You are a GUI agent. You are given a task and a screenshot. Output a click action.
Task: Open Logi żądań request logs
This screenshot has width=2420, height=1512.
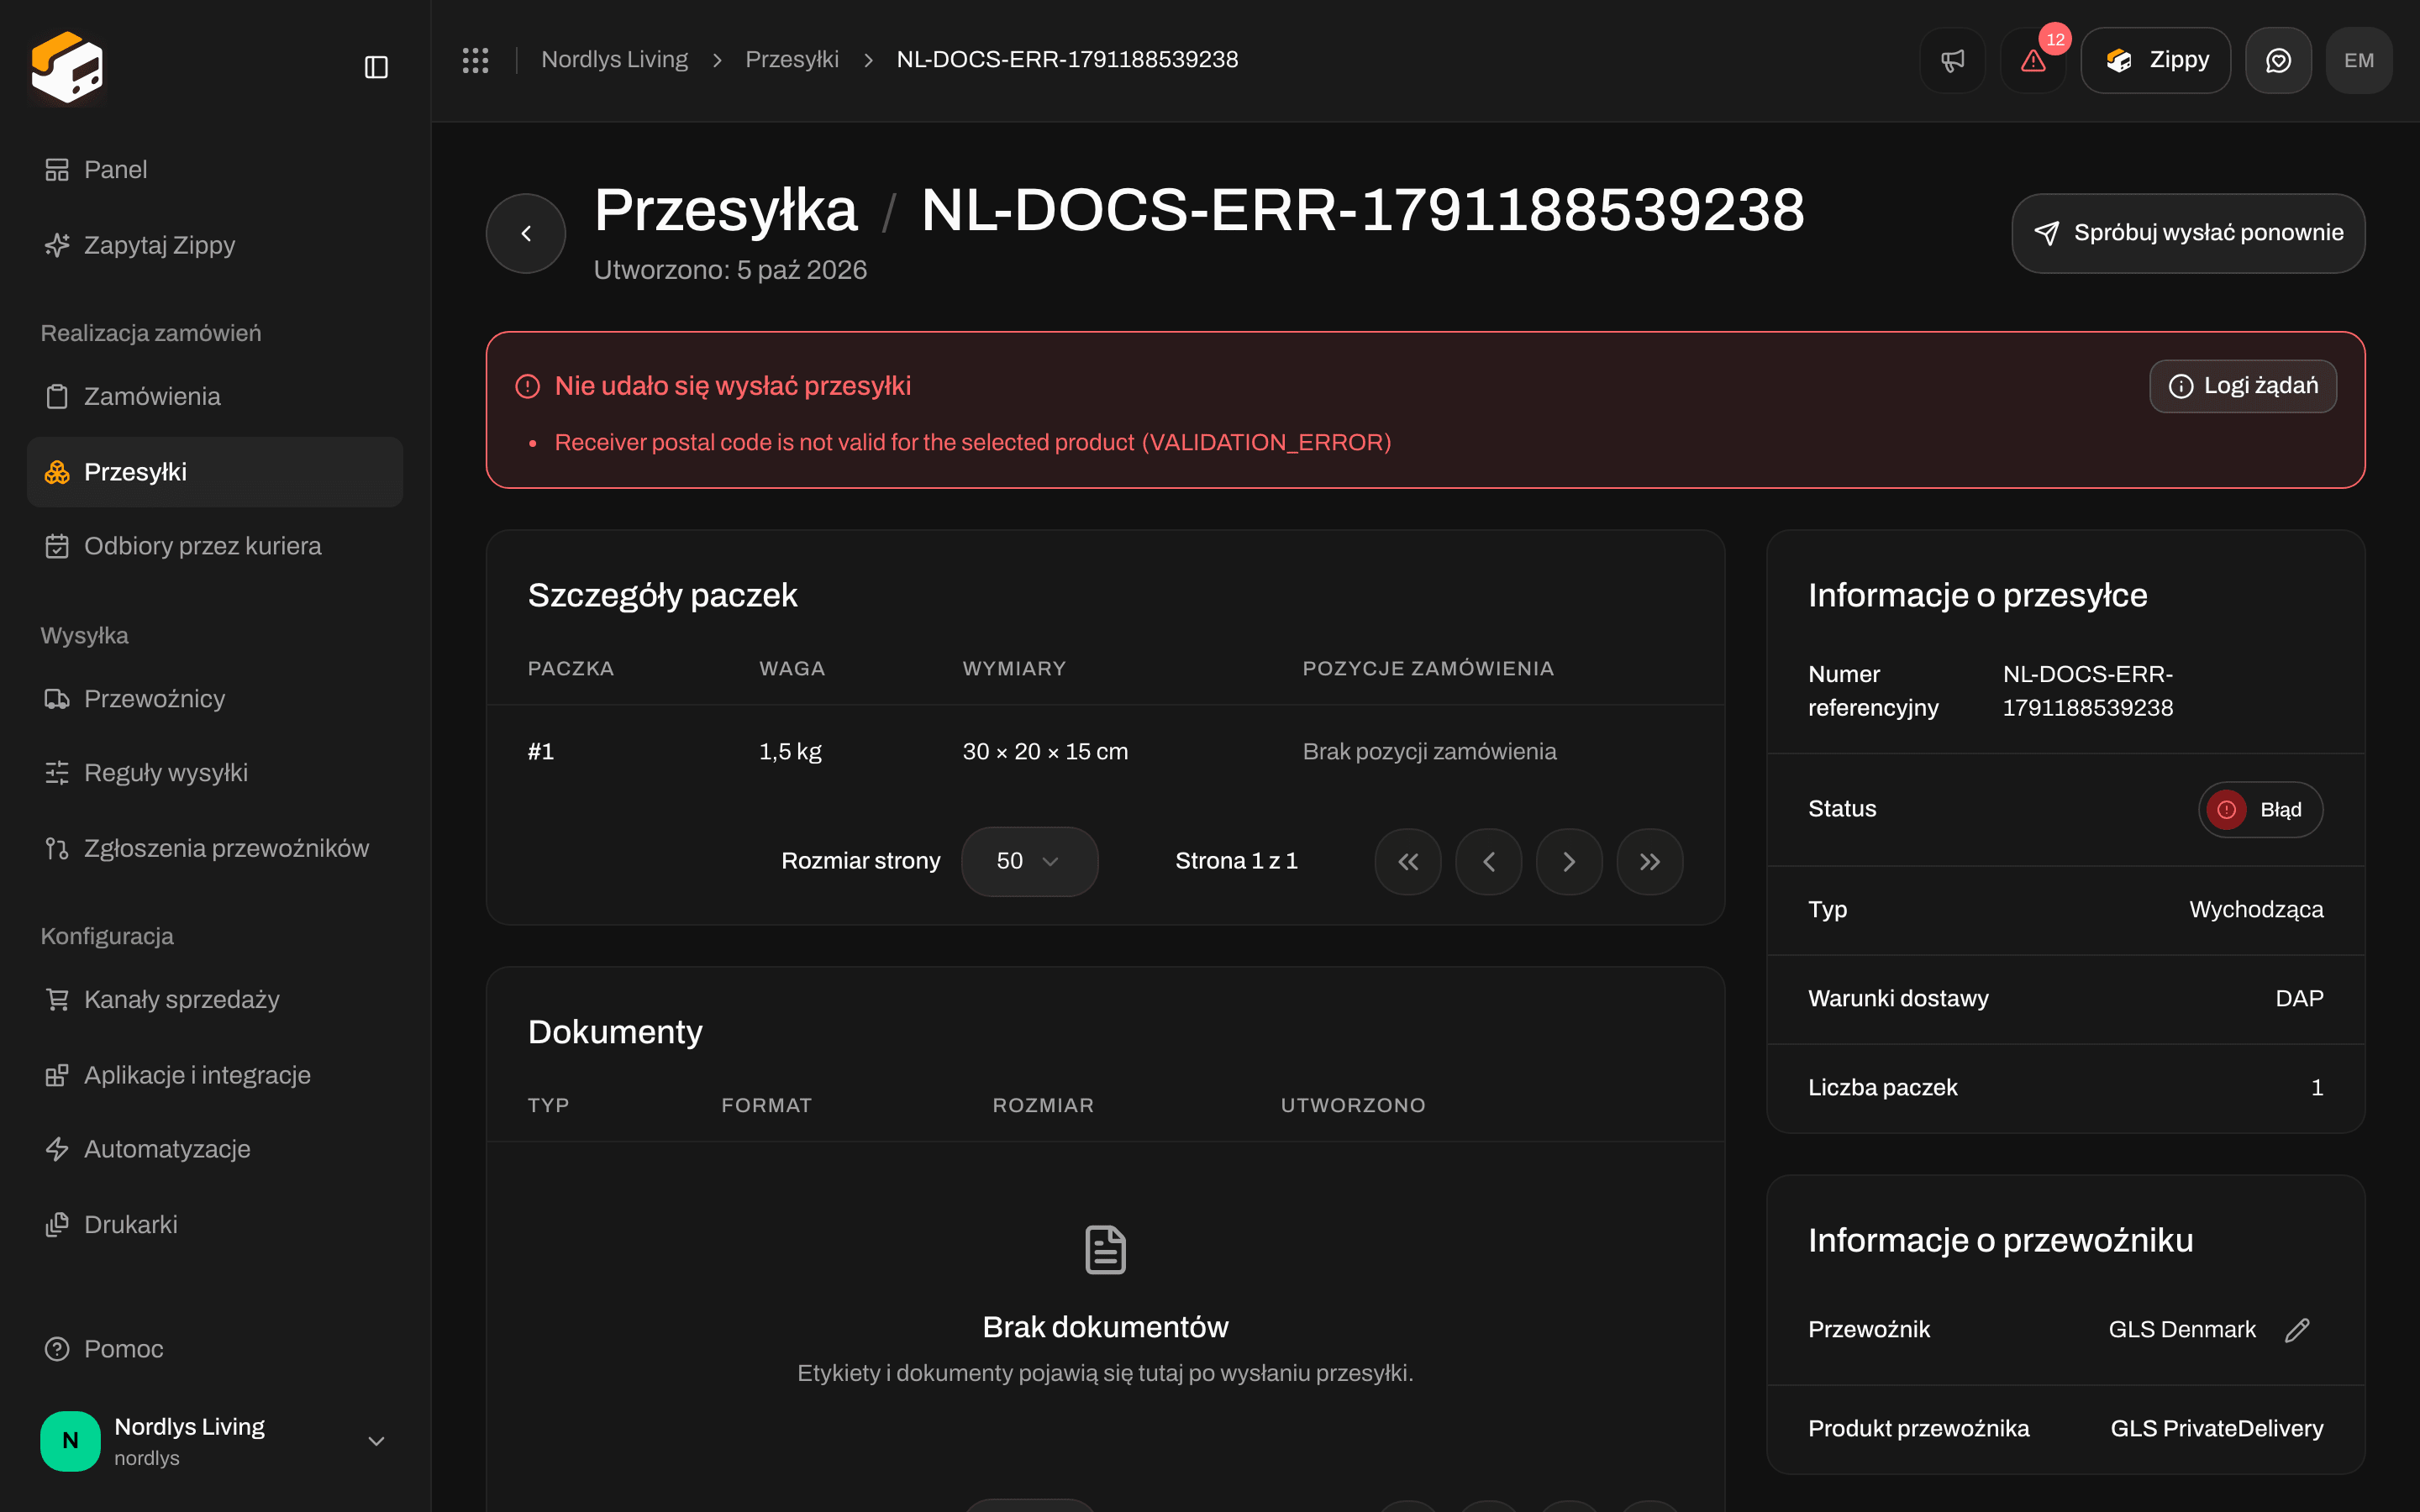(x=2243, y=386)
